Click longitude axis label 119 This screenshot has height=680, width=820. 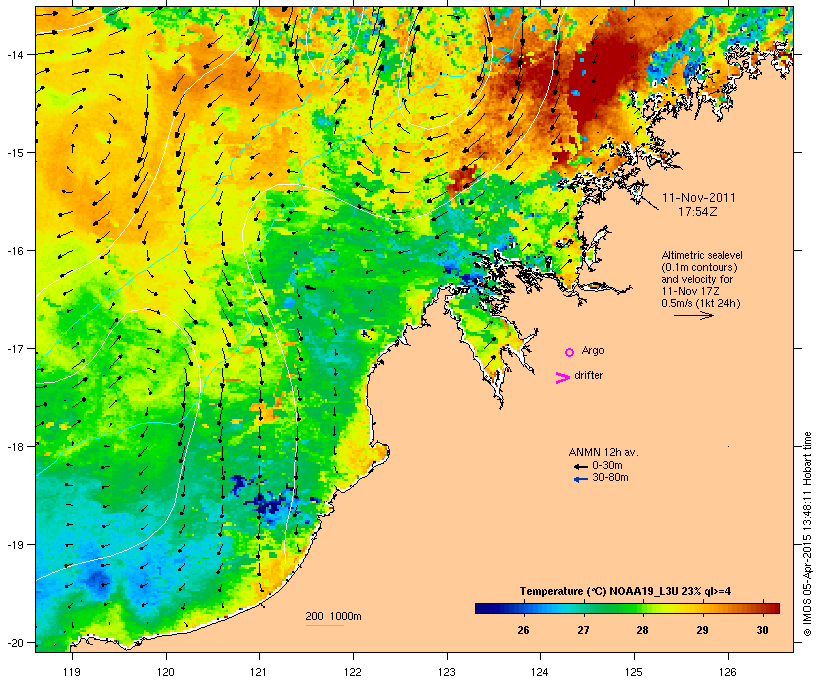72,672
